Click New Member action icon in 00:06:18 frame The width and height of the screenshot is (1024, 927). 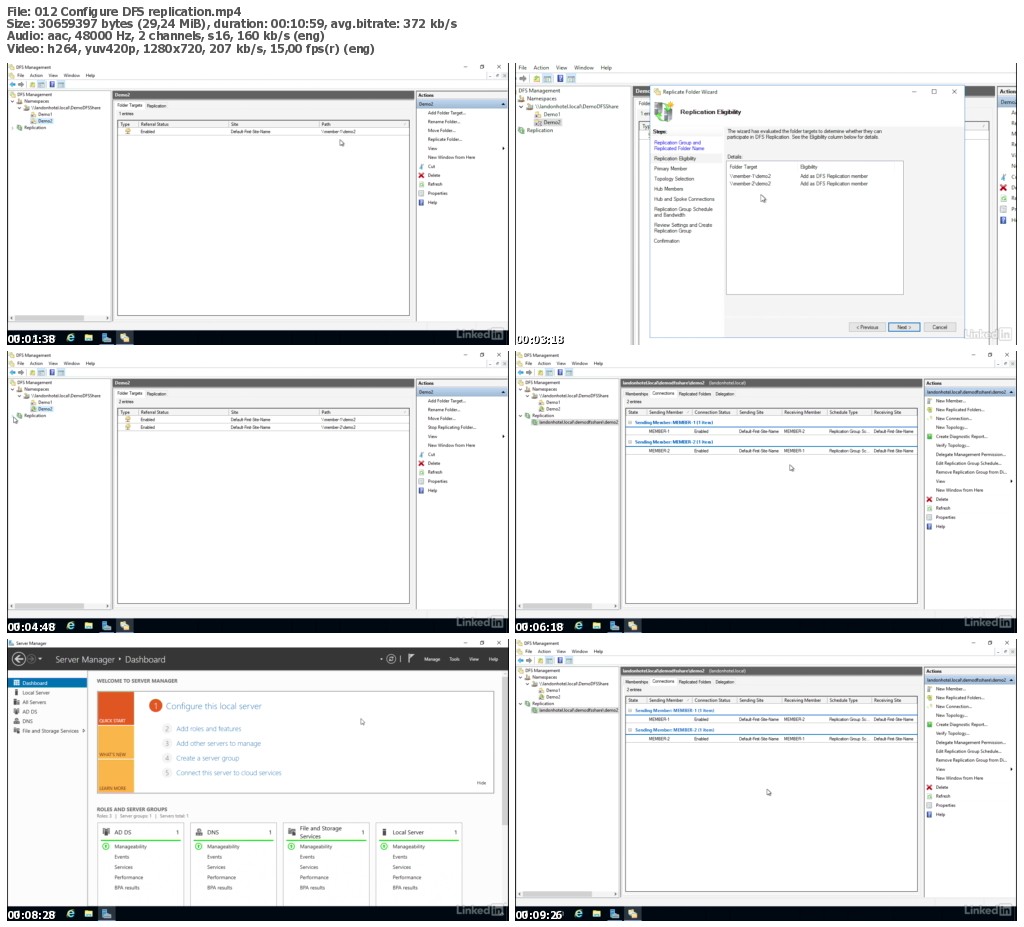[929, 400]
